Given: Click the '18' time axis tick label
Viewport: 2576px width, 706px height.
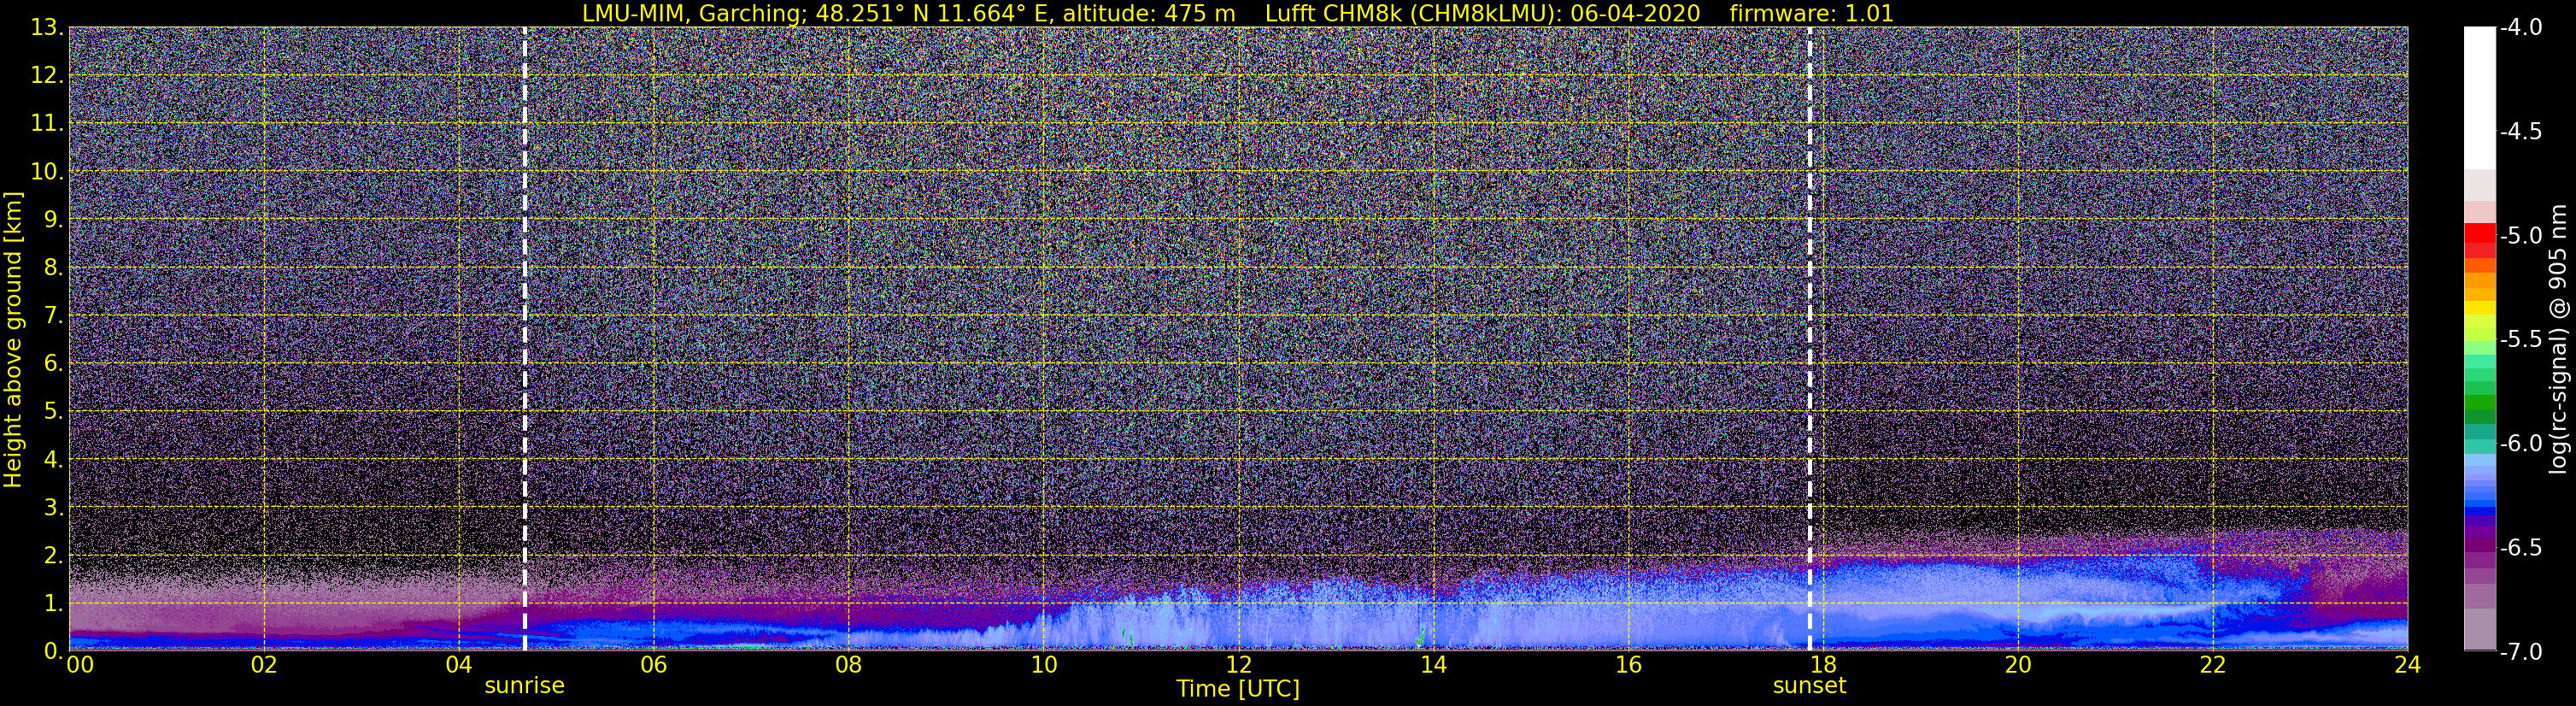Looking at the screenshot, I should tap(1823, 665).
